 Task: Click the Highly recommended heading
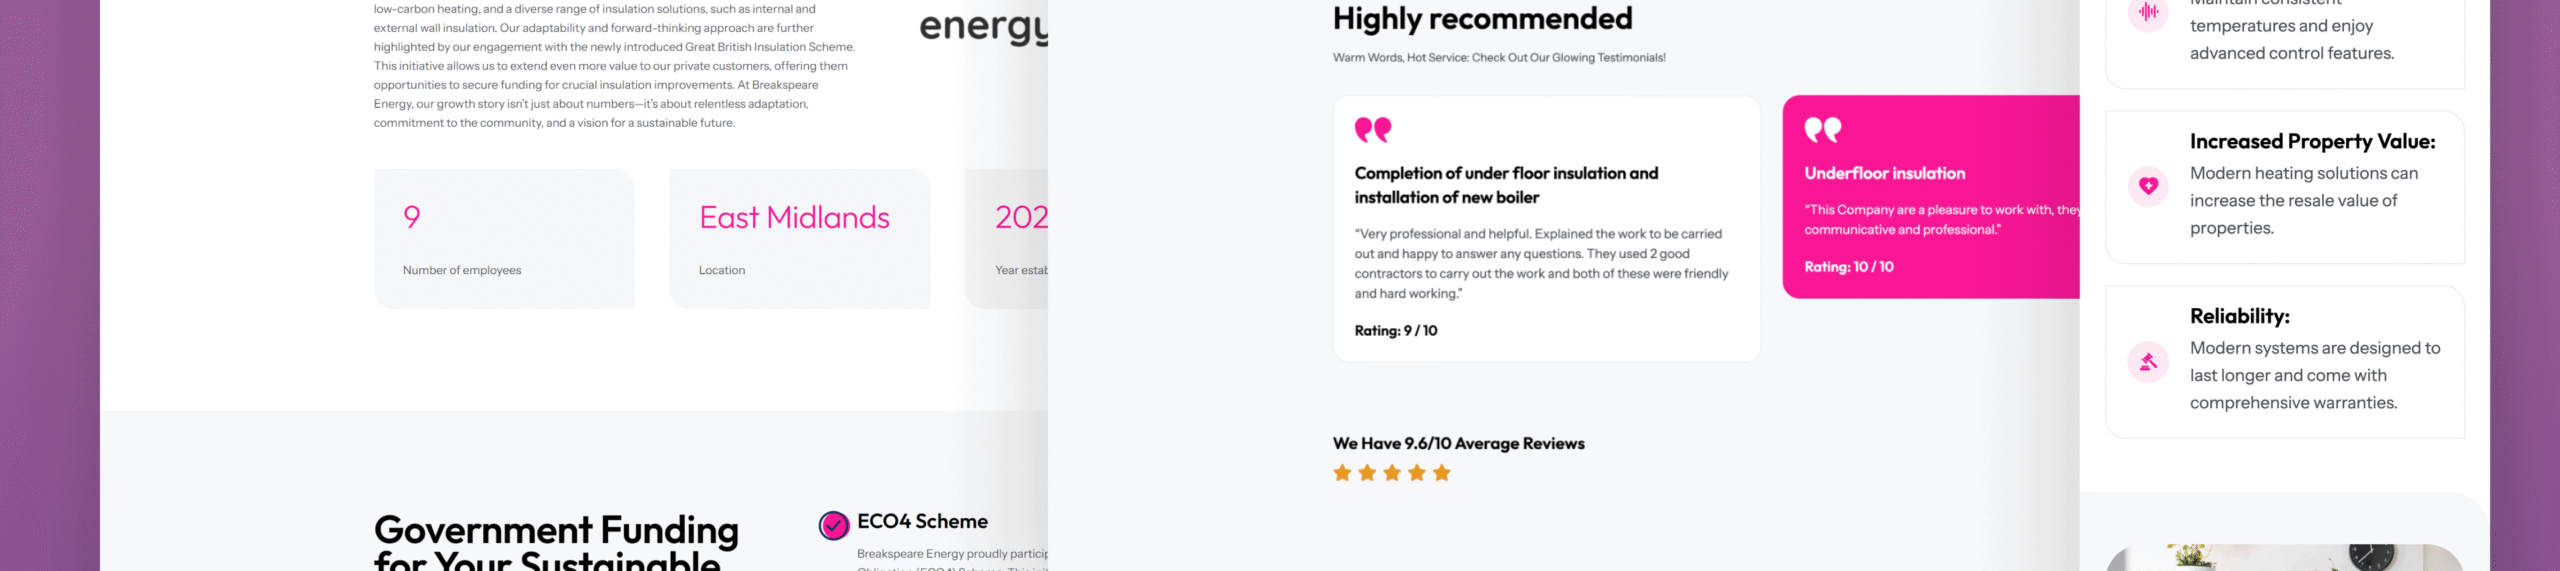pyautogui.click(x=1482, y=18)
